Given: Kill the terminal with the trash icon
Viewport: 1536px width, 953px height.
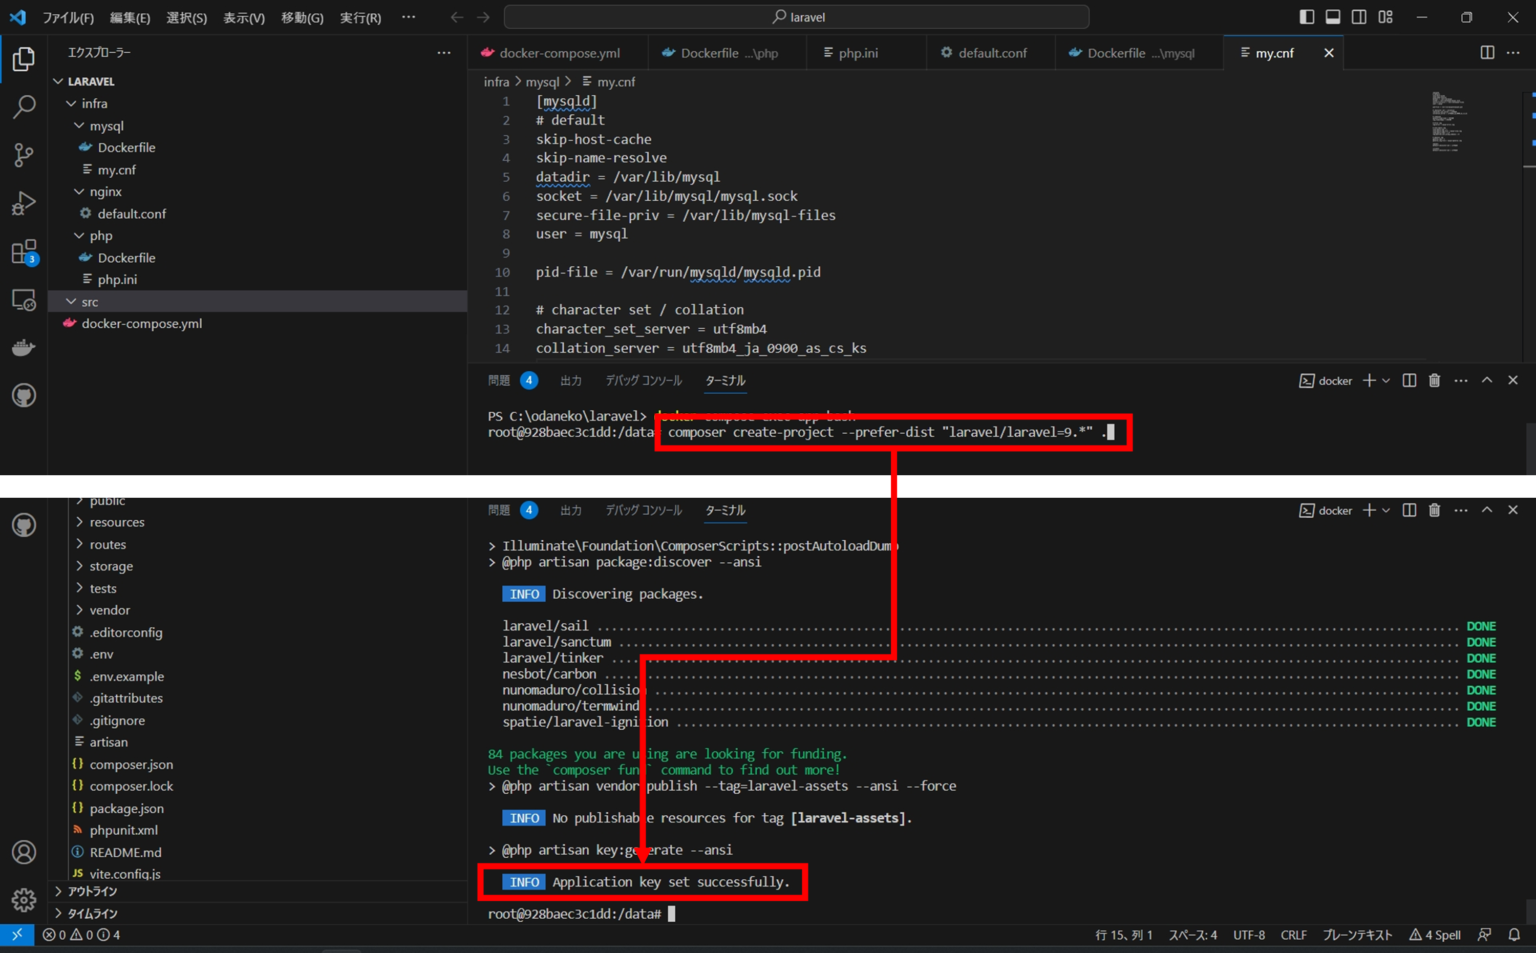Looking at the screenshot, I should tap(1435, 380).
